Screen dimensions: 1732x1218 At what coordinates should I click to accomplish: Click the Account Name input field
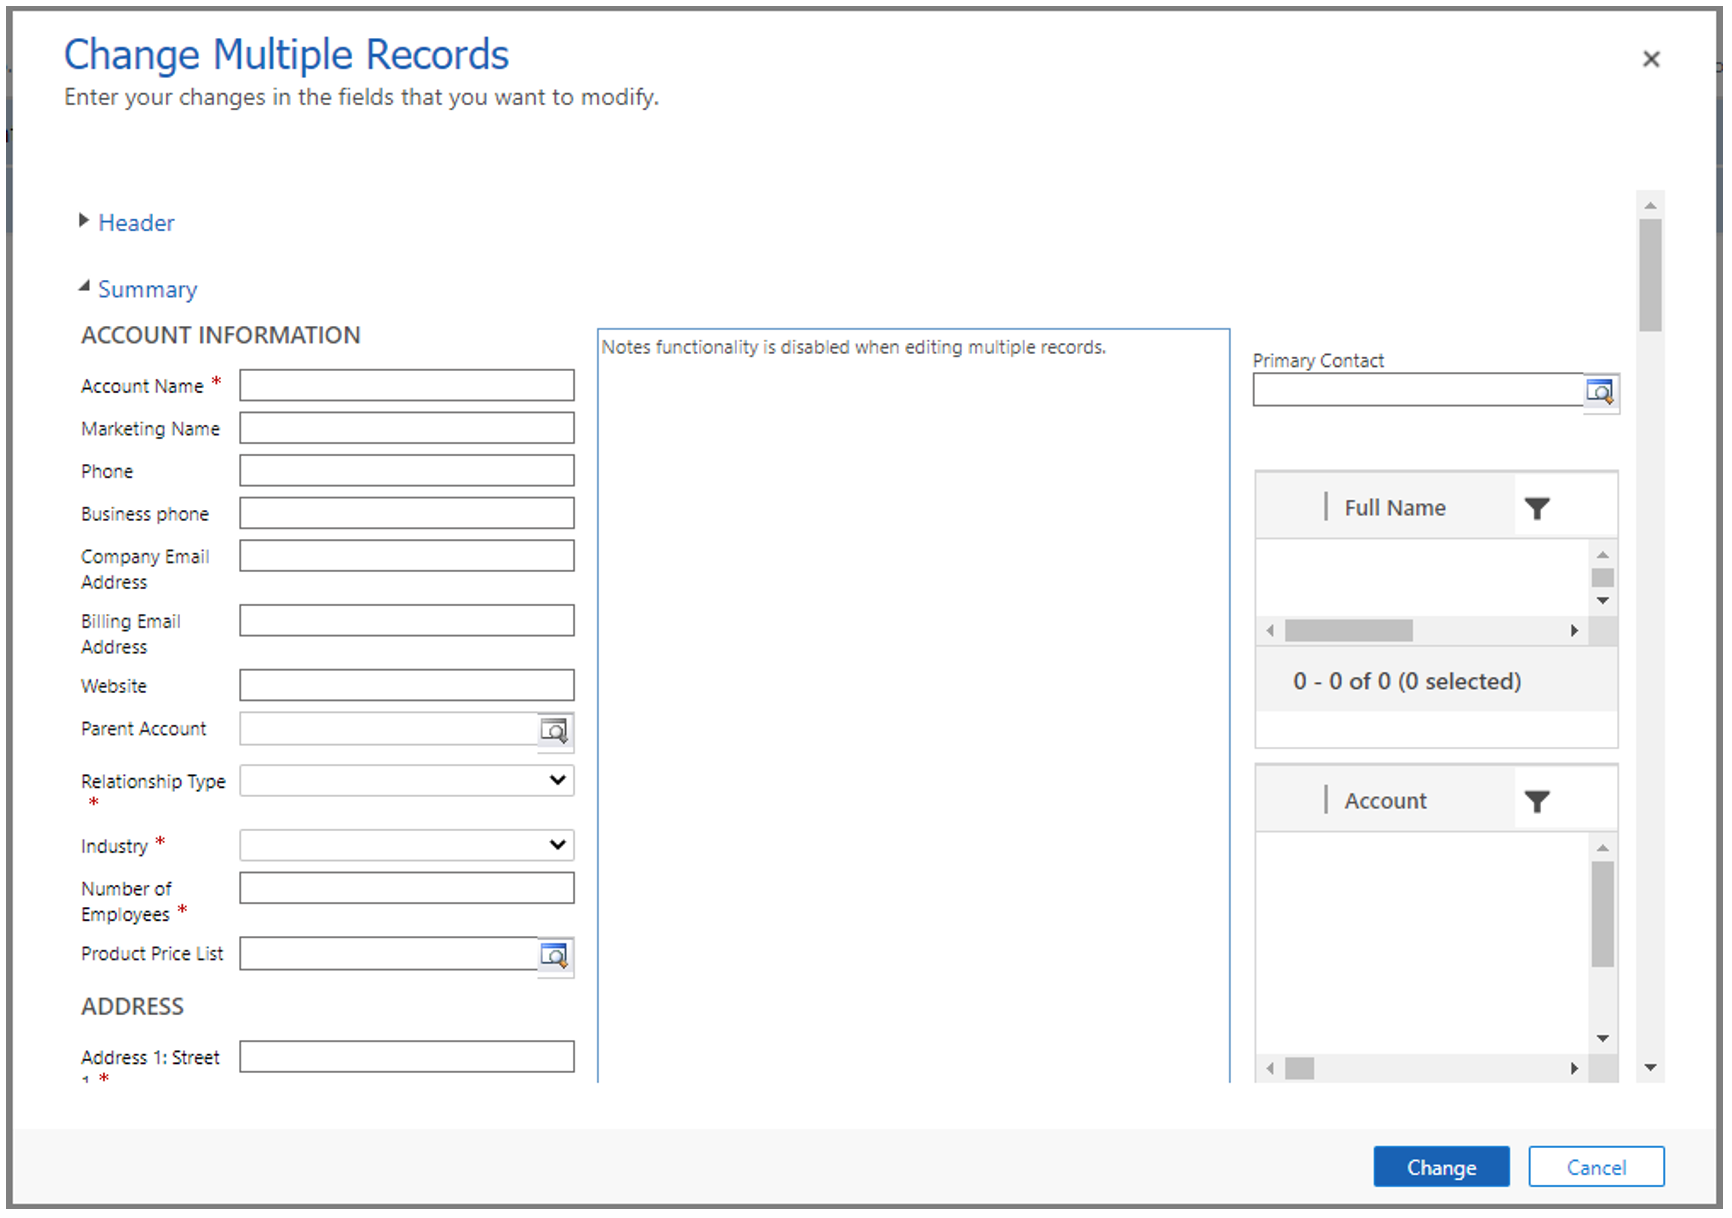(407, 385)
